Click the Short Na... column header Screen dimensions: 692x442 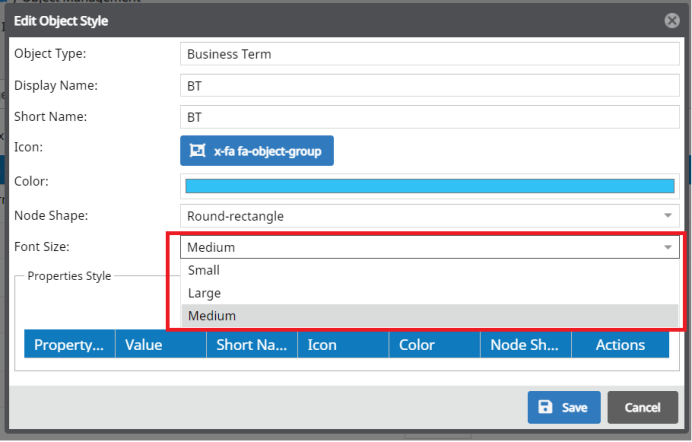[x=252, y=344]
